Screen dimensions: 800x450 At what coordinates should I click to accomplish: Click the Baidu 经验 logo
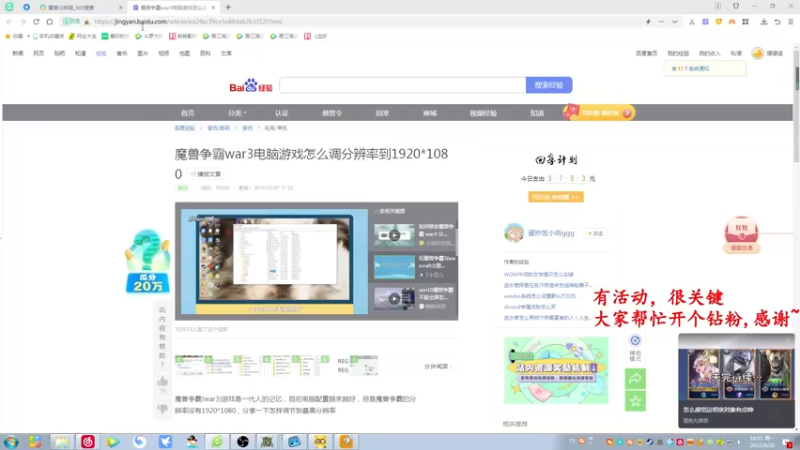tap(251, 86)
